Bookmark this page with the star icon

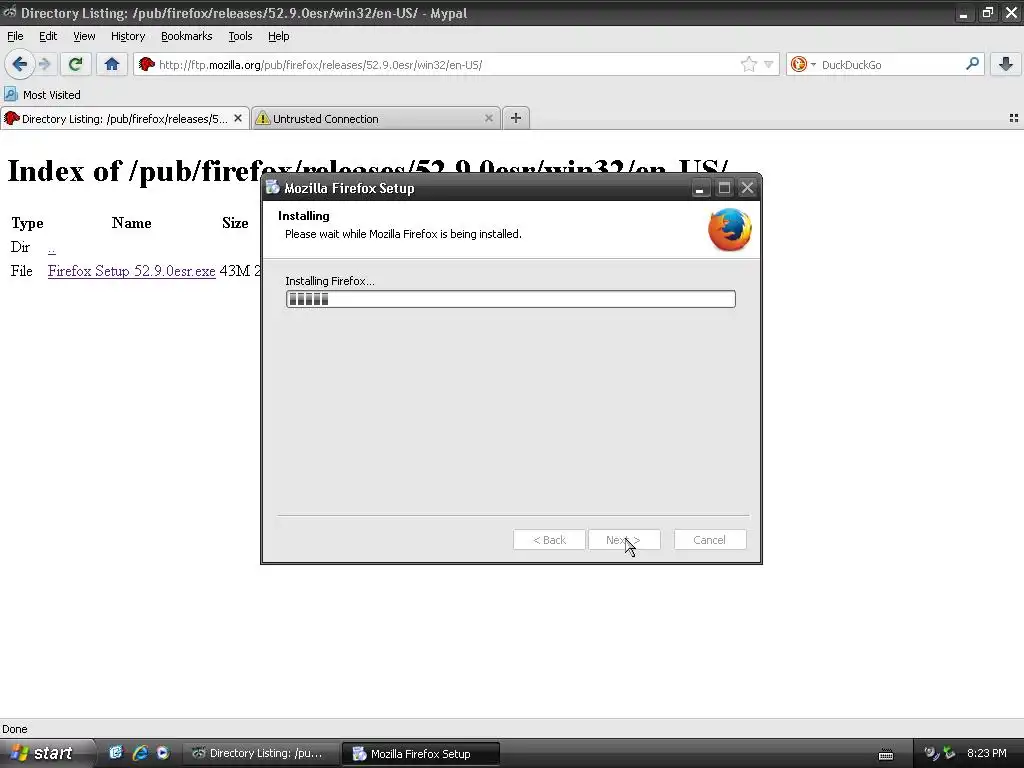click(x=749, y=64)
